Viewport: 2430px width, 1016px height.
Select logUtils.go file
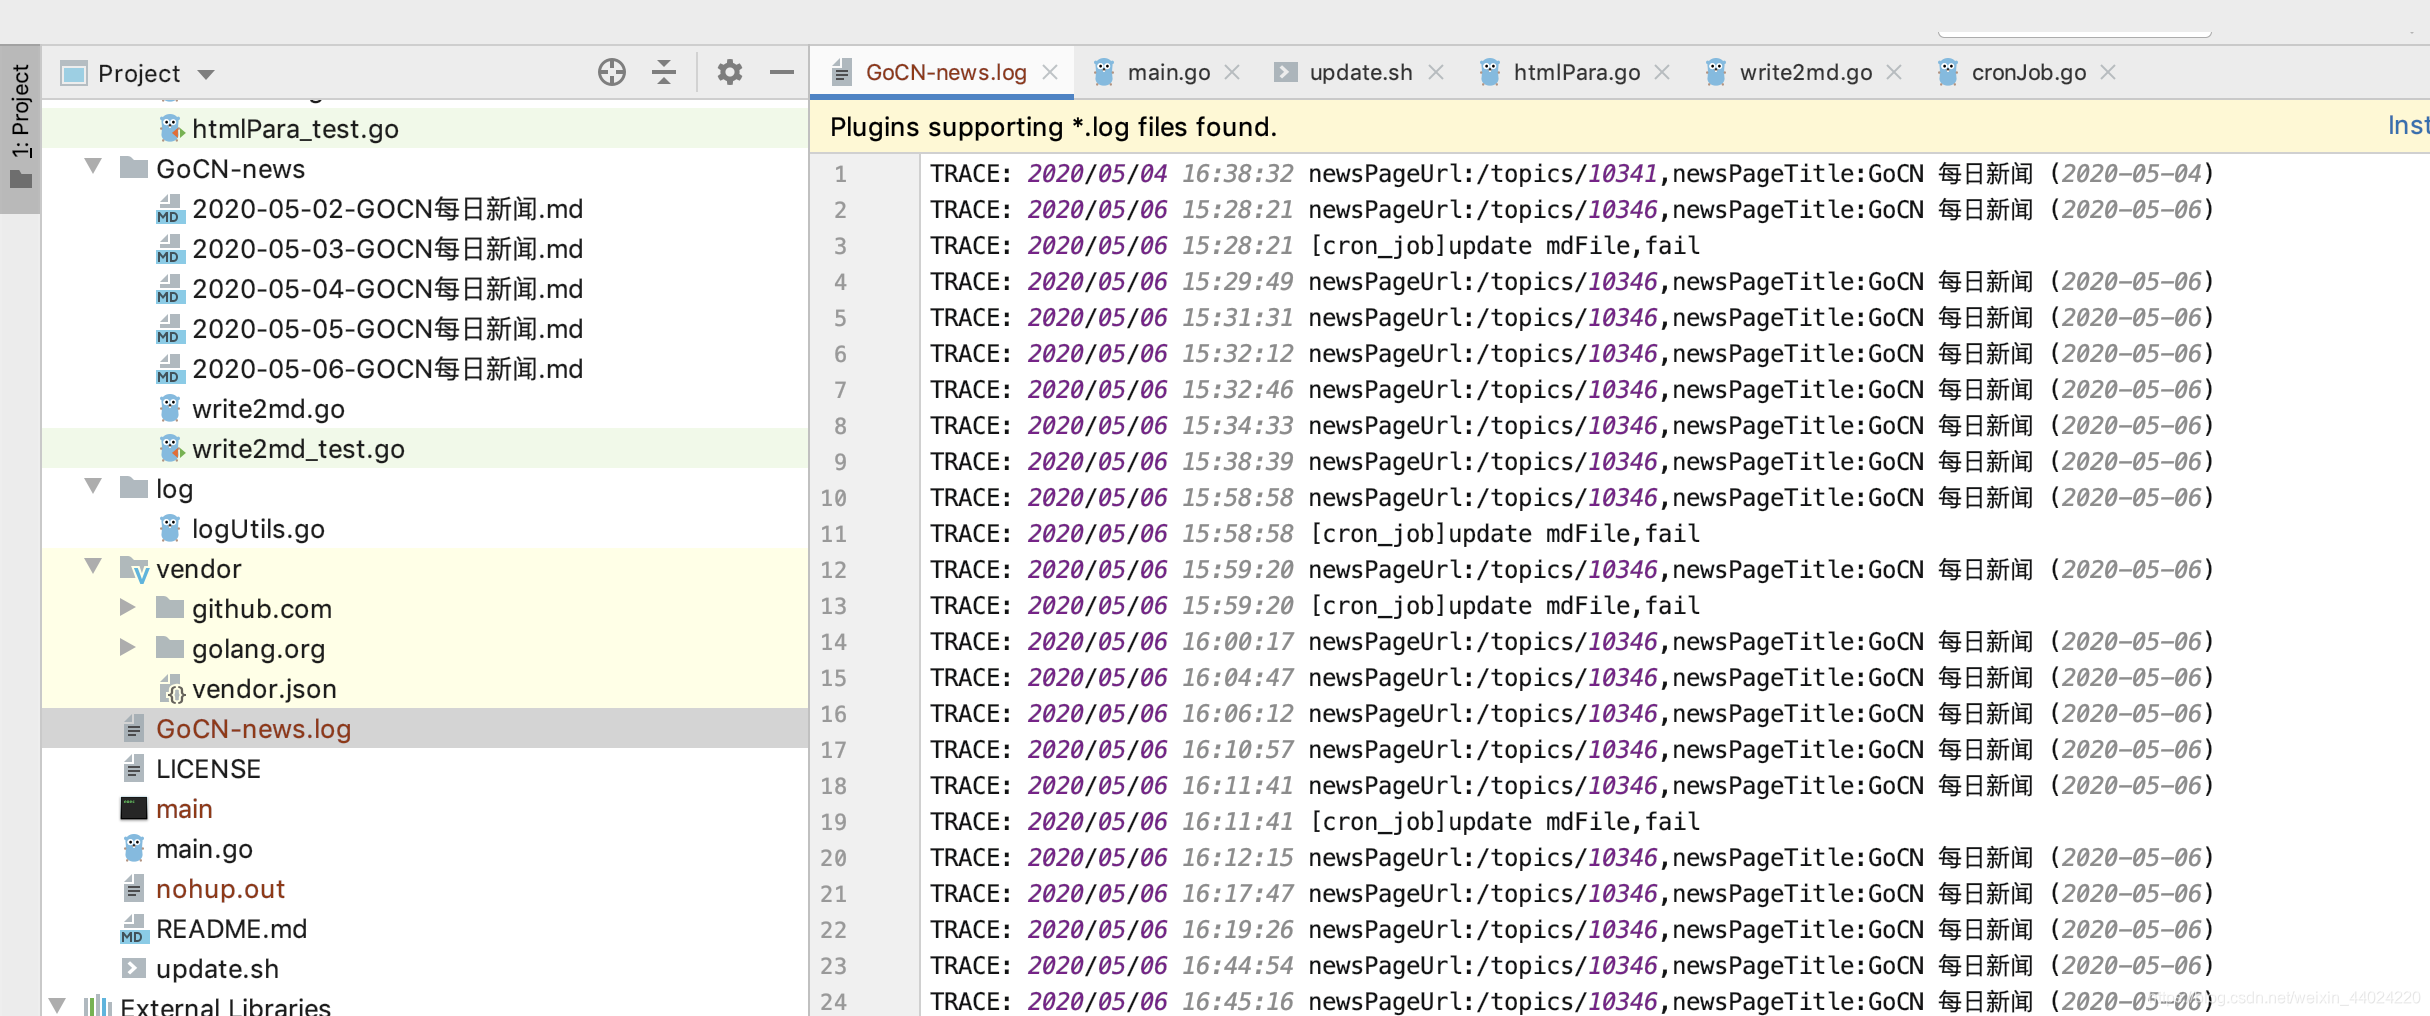click(x=424, y=528)
